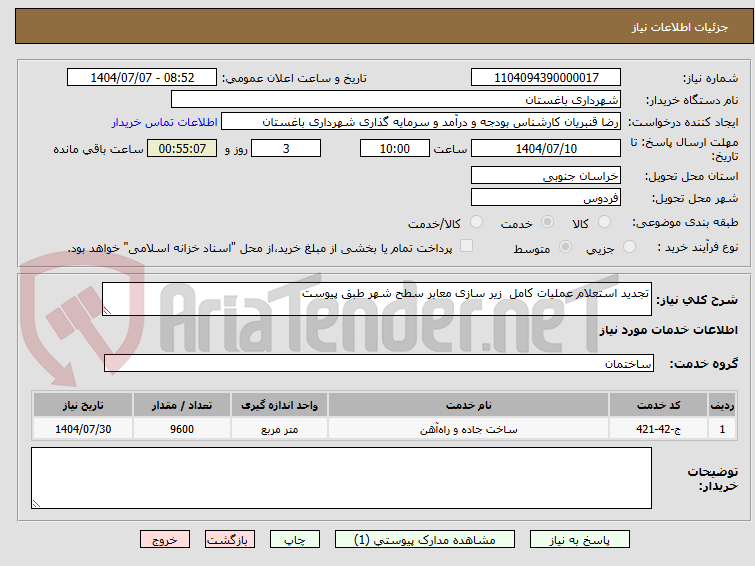Click the طبقه بندی موضوعی label
Screen dimensions: 755x566
coord(685,222)
